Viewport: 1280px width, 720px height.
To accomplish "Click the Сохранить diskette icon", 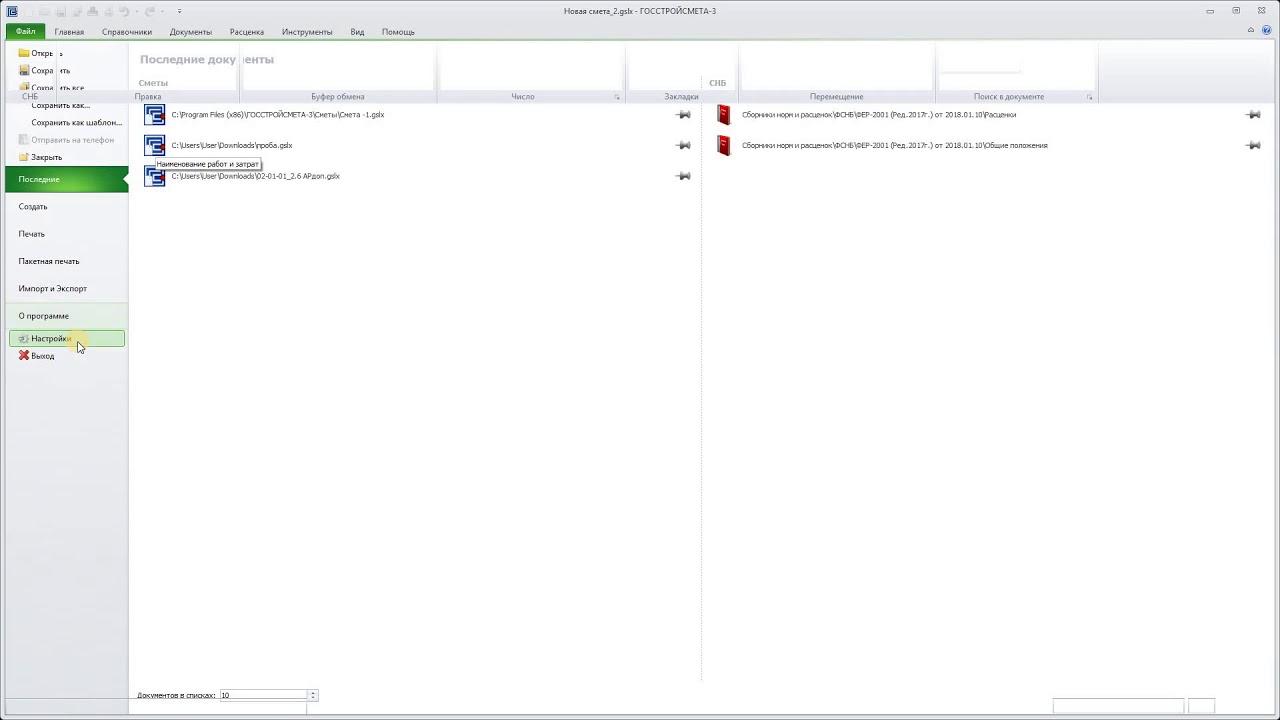I will 24,71.
